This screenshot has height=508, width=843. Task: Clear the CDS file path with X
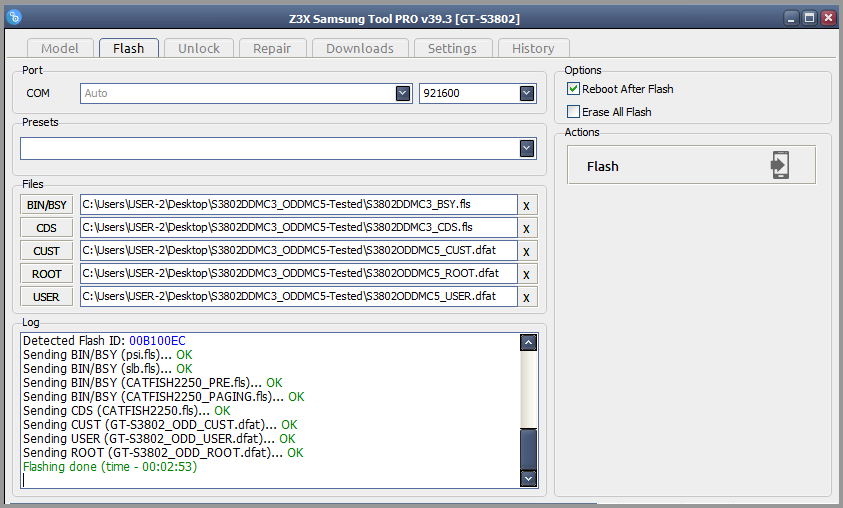(x=526, y=228)
